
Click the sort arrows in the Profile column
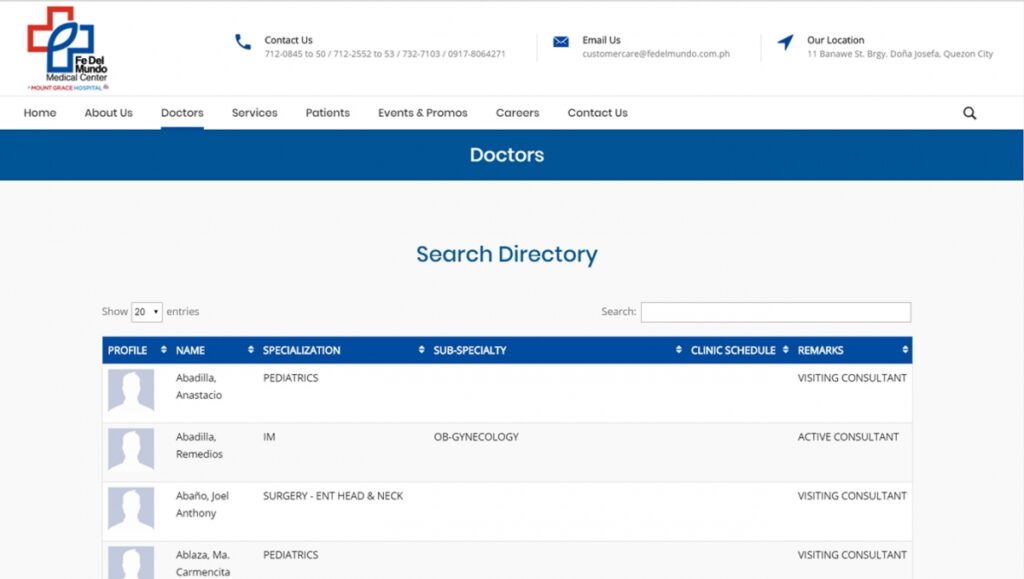coord(164,350)
